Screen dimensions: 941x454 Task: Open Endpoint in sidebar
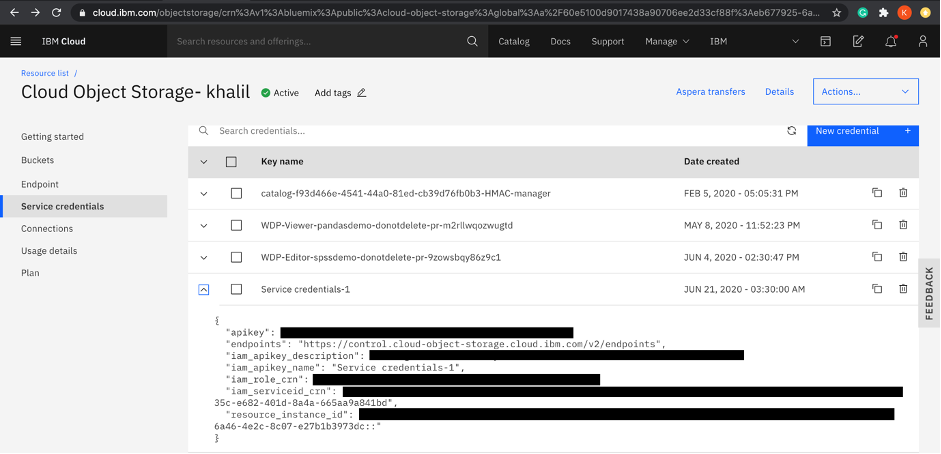pos(40,184)
